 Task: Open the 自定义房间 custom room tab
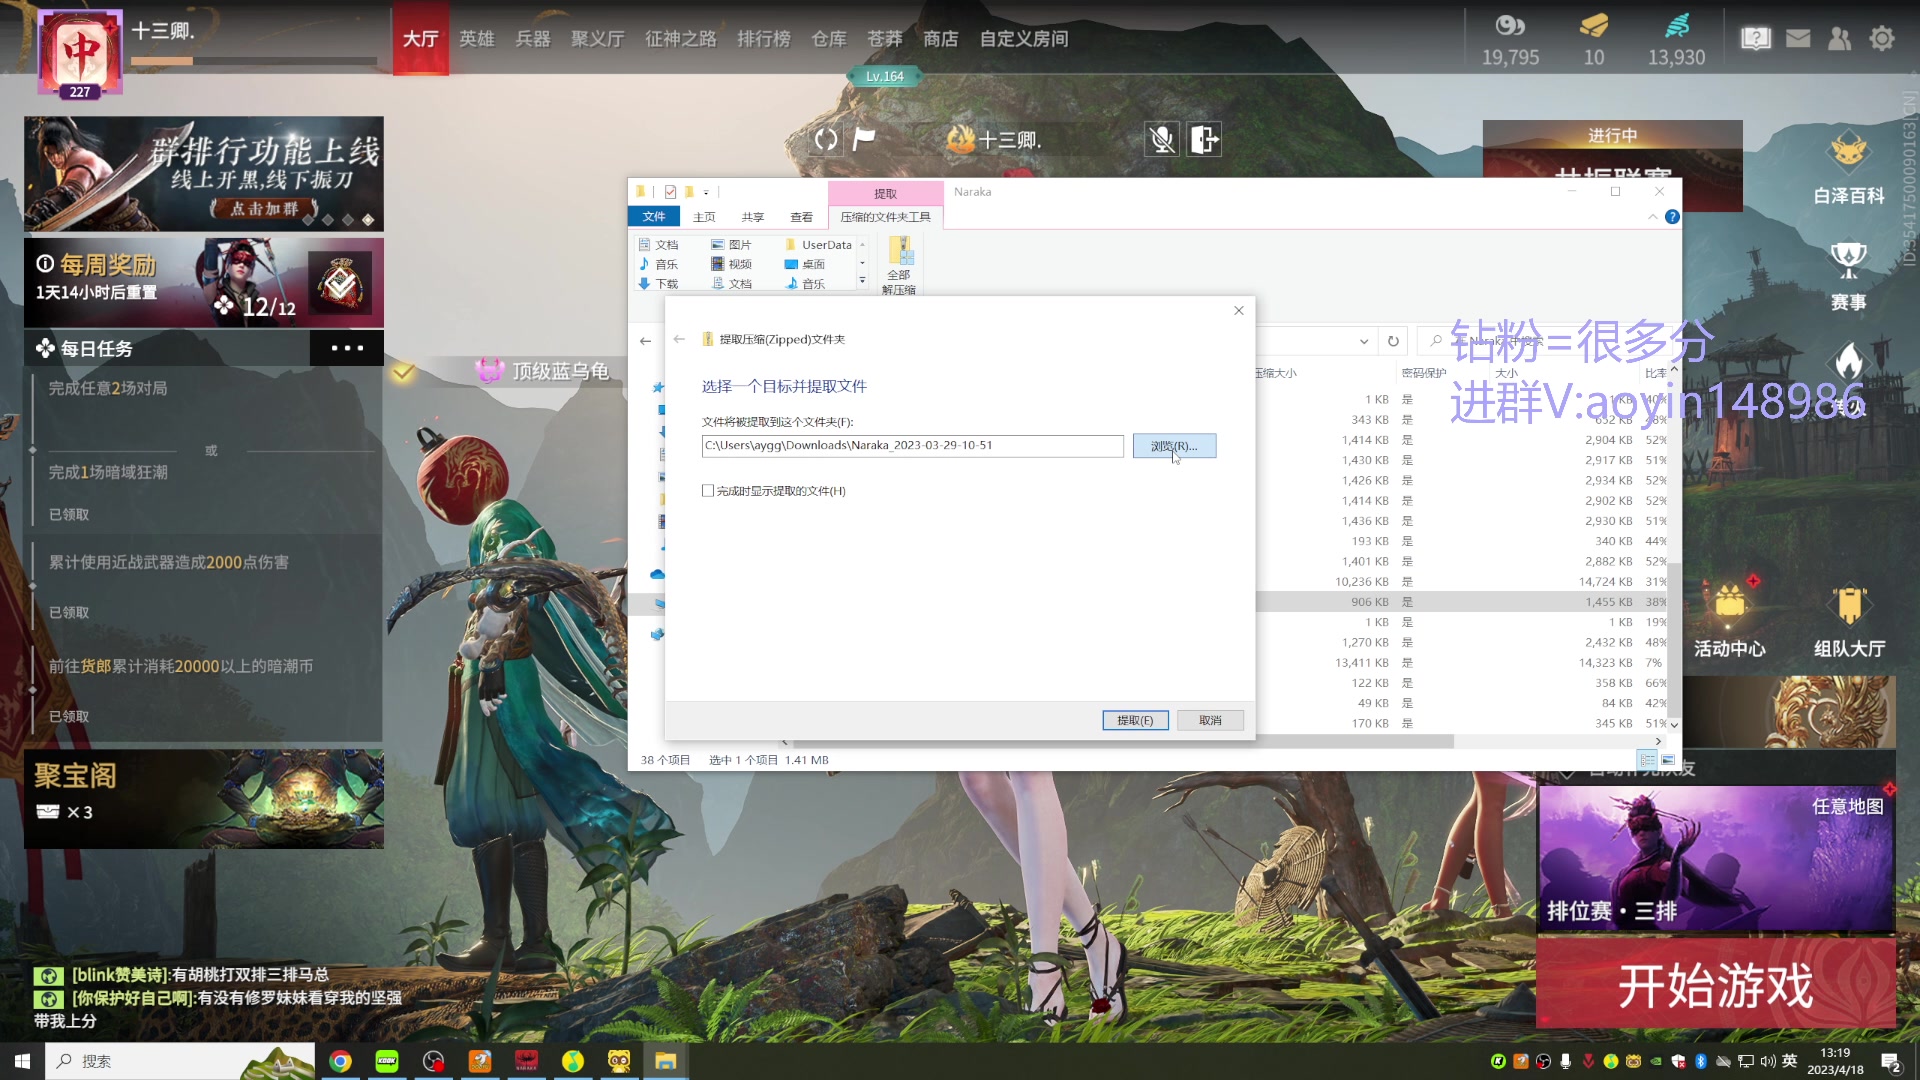click(x=1024, y=39)
